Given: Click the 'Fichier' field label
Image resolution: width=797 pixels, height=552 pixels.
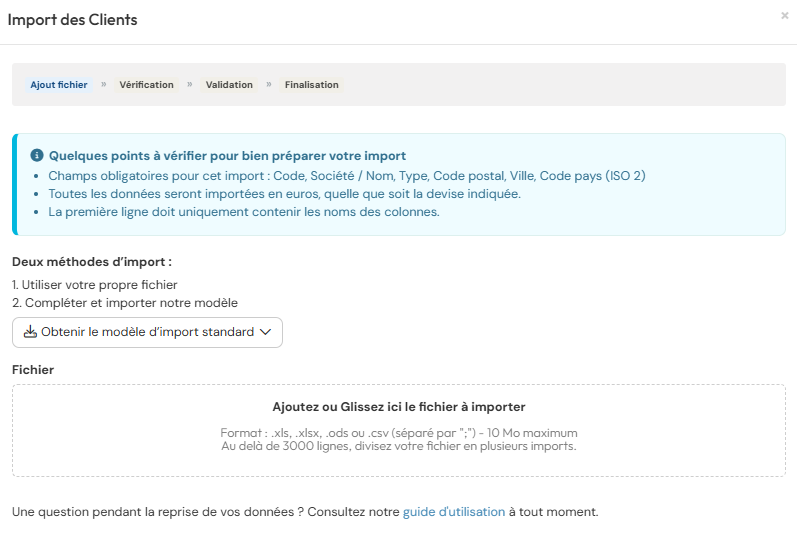Looking at the screenshot, I should click(33, 370).
